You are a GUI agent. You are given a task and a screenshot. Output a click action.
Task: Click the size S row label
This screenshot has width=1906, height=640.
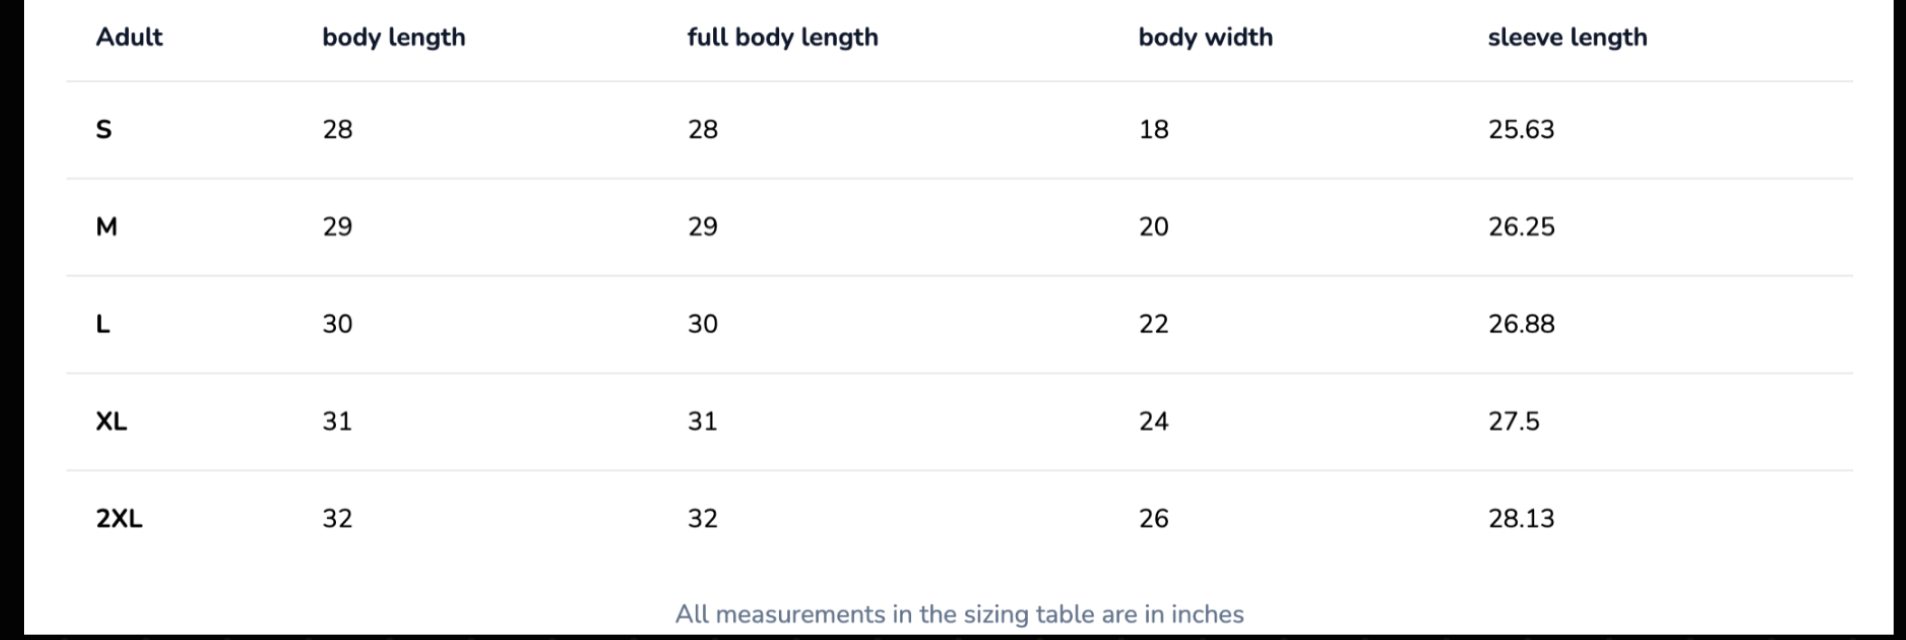pyautogui.click(x=104, y=130)
